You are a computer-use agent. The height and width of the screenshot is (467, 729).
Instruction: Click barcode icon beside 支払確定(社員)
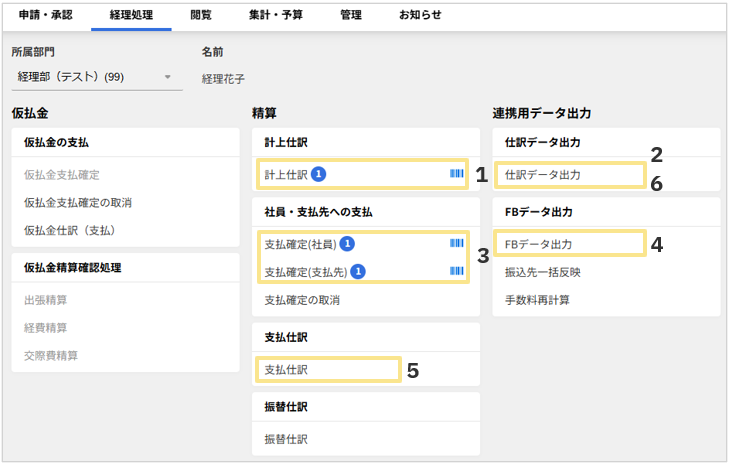click(456, 243)
